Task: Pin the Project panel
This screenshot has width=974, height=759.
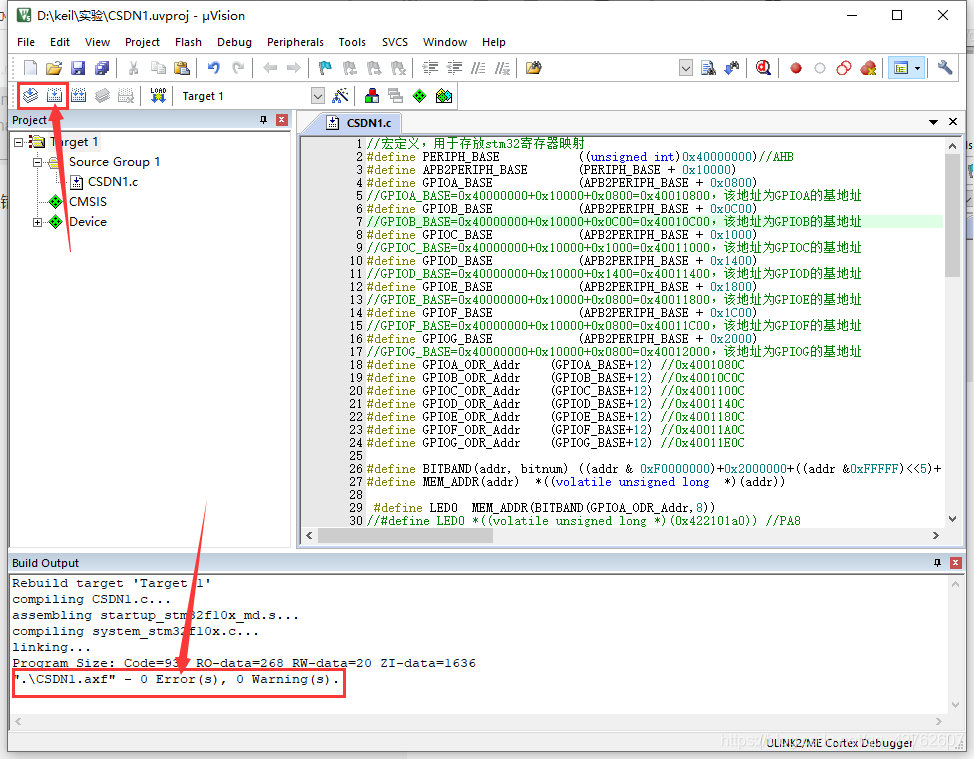Action: 263,120
